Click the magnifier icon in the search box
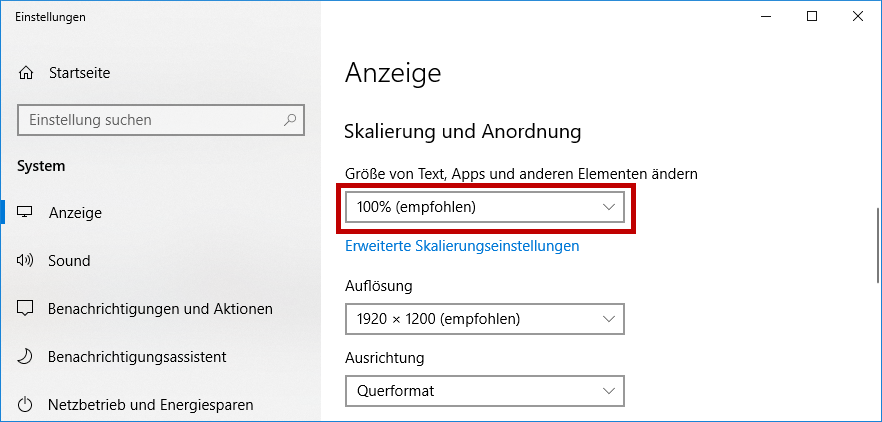Viewport: 882px width, 422px height. [x=290, y=120]
